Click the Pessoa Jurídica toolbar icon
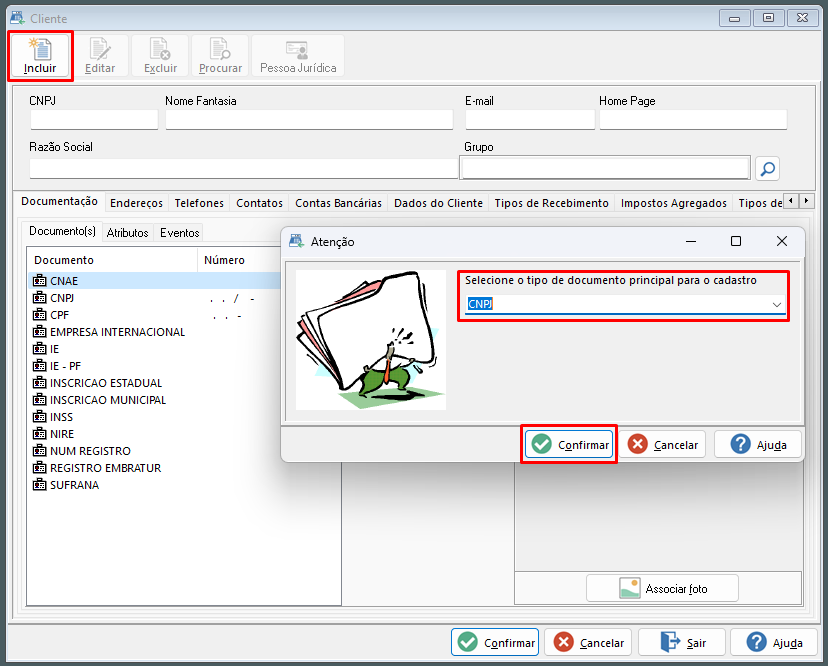 pyautogui.click(x=298, y=55)
